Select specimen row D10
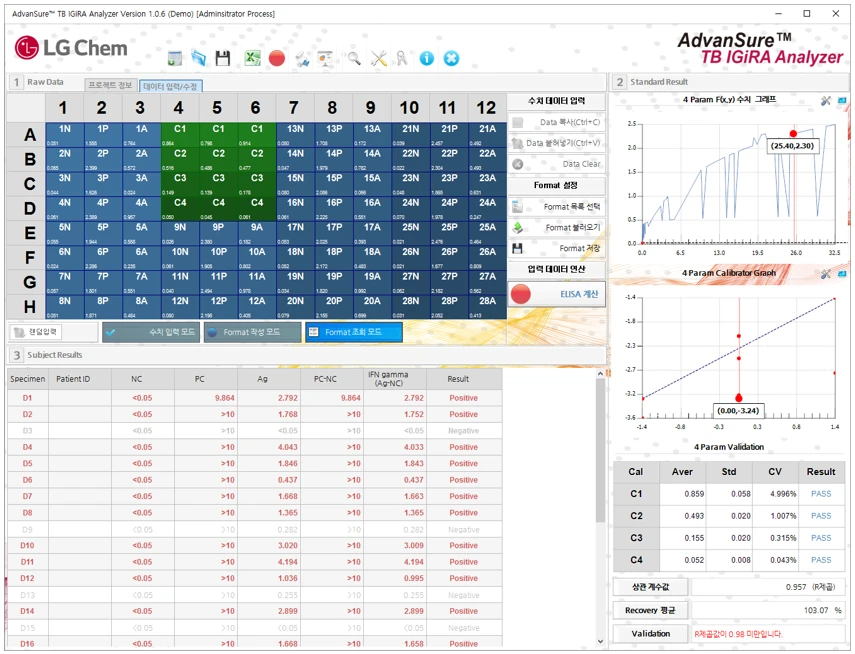This screenshot has height=654, width=855. [x=255, y=545]
